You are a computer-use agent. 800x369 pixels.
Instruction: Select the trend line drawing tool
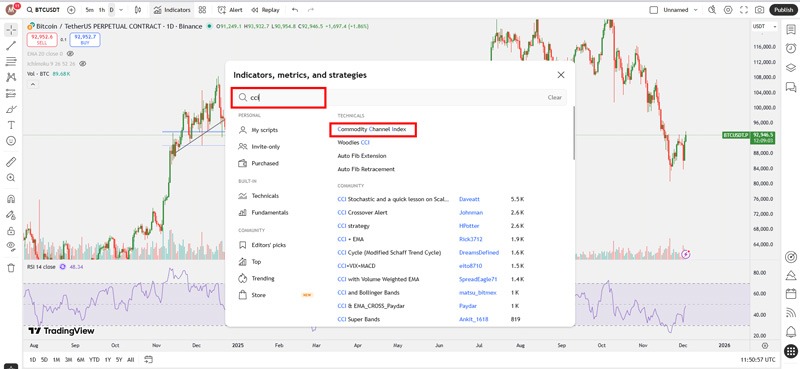pyautogui.click(x=11, y=45)
